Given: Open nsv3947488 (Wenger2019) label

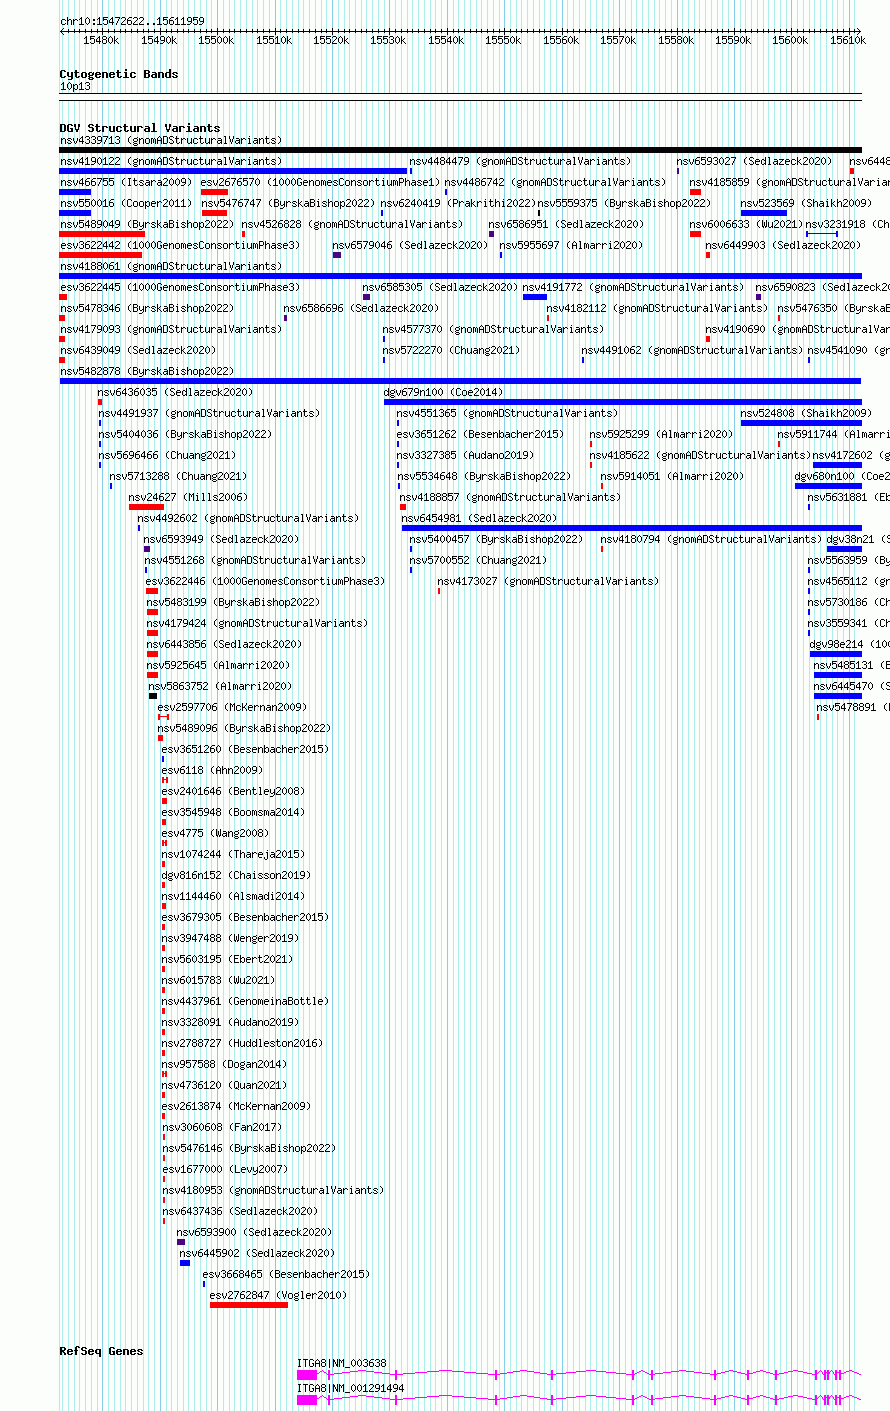Looking at the screenshot, I should pyautogui.click(x=230, y=938).
